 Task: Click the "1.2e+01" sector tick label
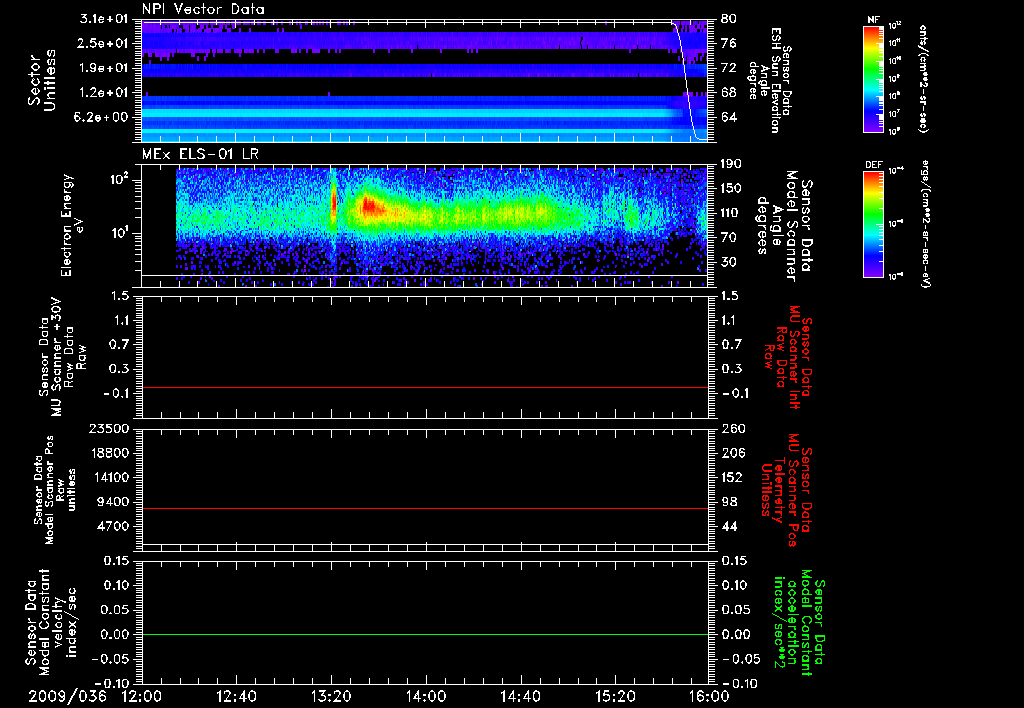coord(104,93)
